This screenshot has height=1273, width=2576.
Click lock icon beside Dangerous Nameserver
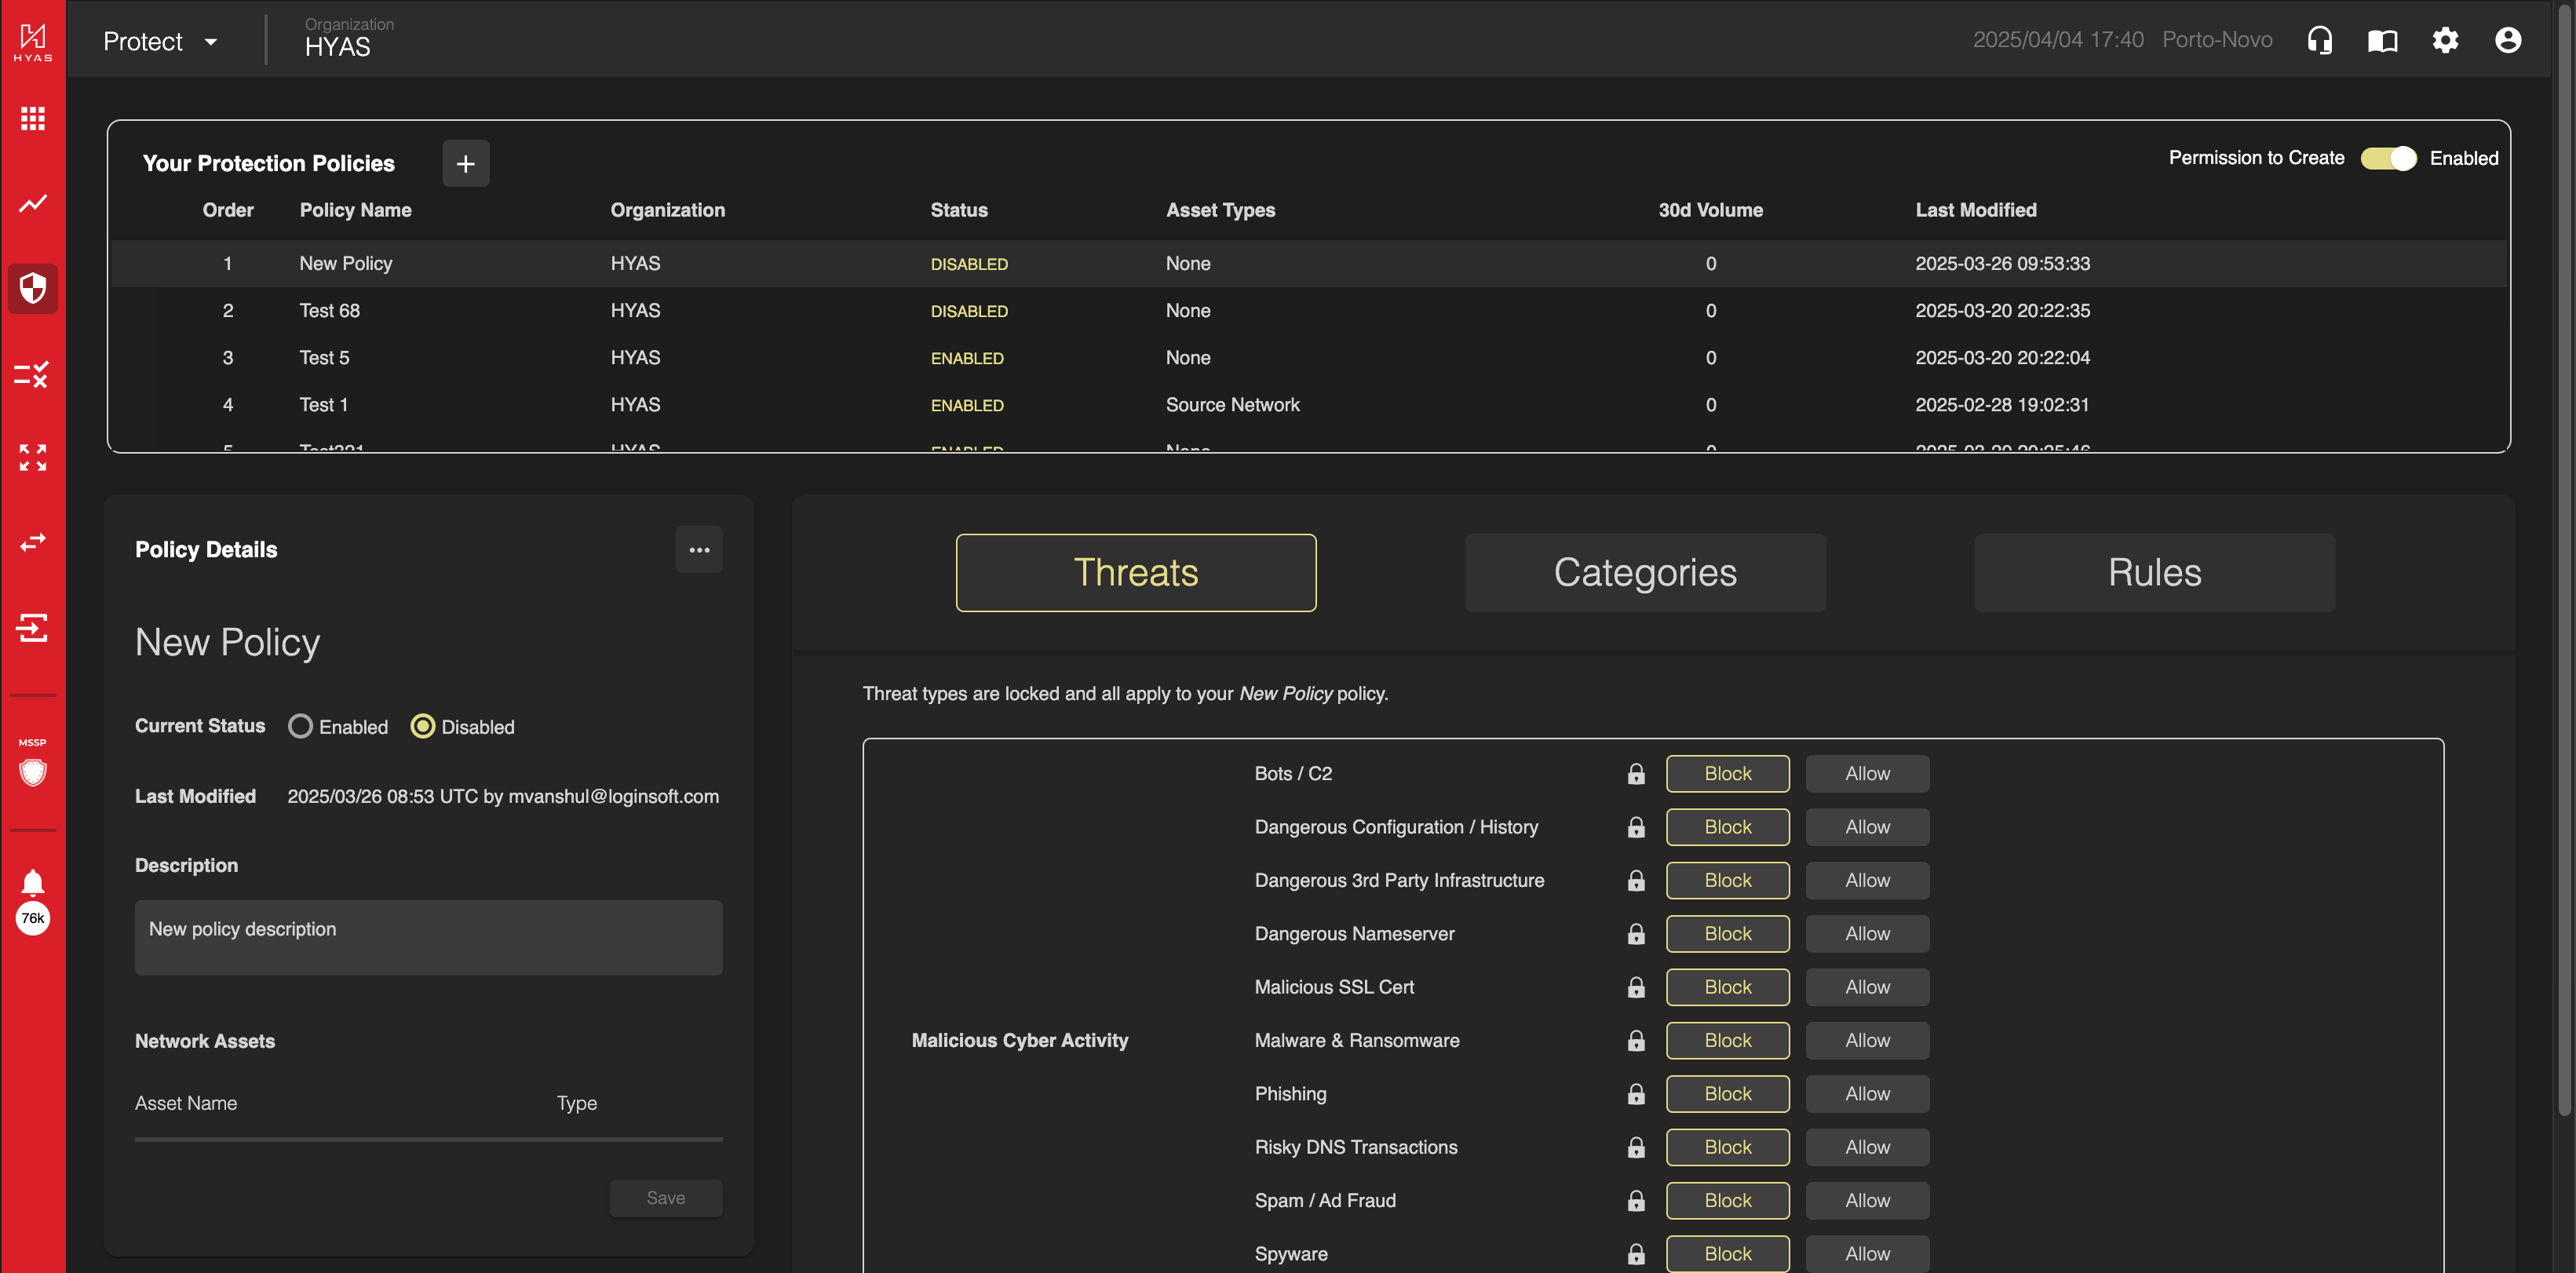pyautogui.click(x=1636, y=933)
